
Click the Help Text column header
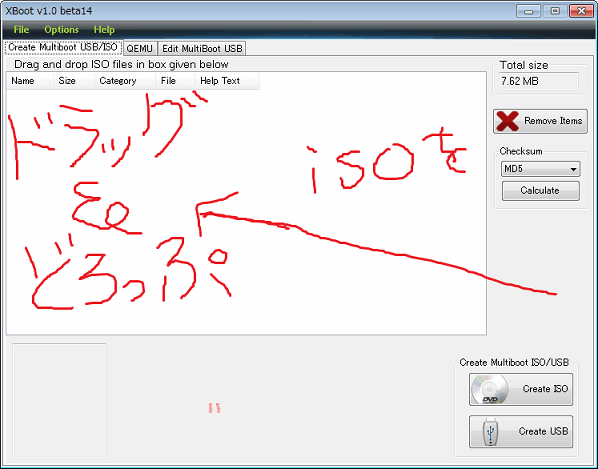(227, 81)
